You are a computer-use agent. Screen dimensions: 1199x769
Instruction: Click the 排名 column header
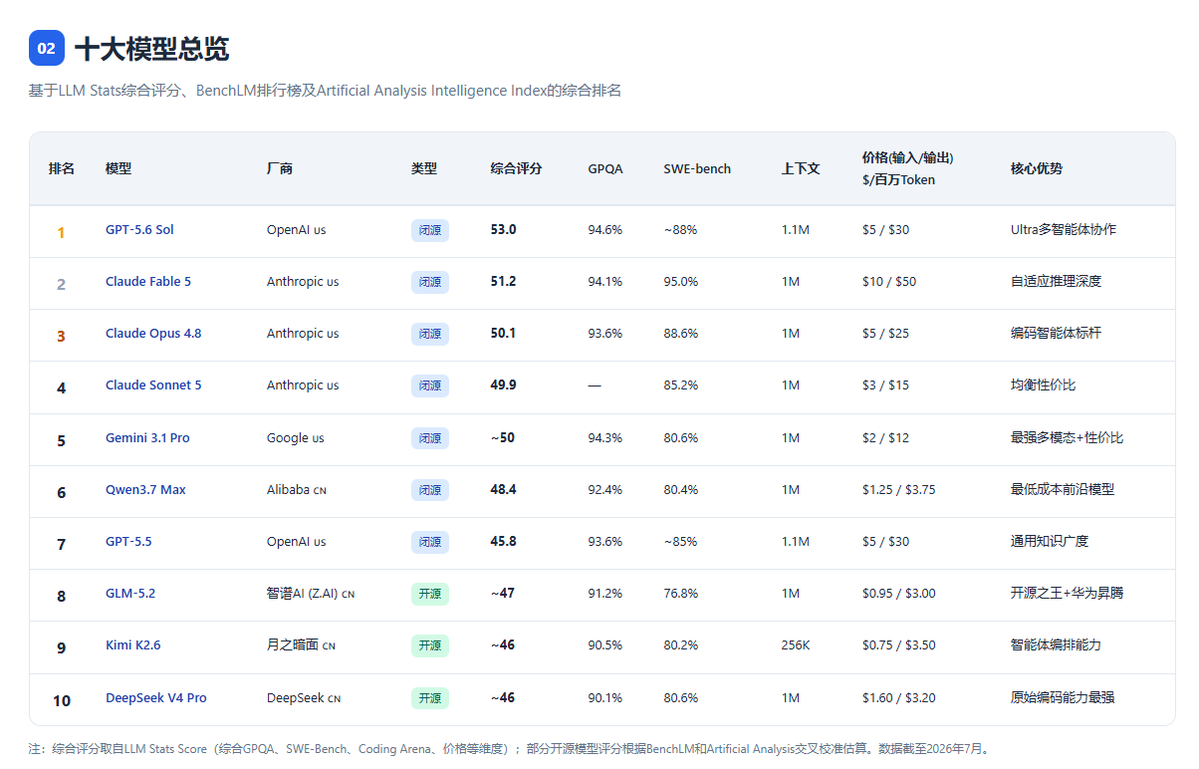61,168
